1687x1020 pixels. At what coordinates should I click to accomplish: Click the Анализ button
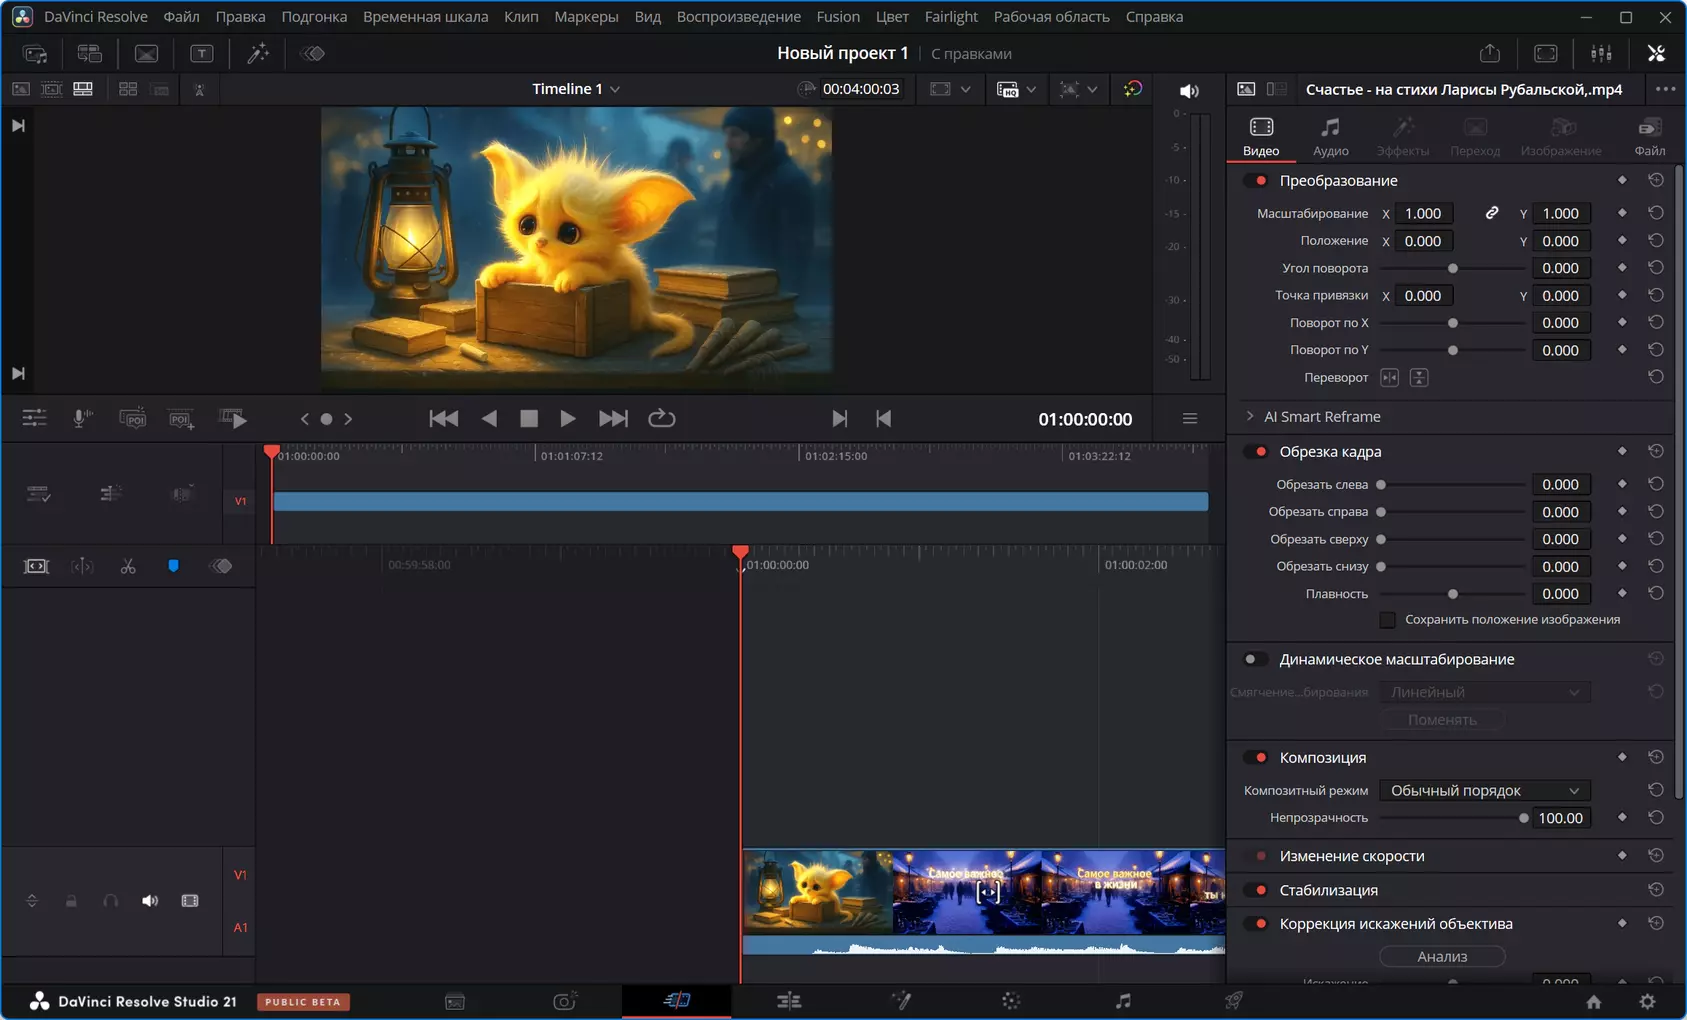click(x=1442, y=957)
